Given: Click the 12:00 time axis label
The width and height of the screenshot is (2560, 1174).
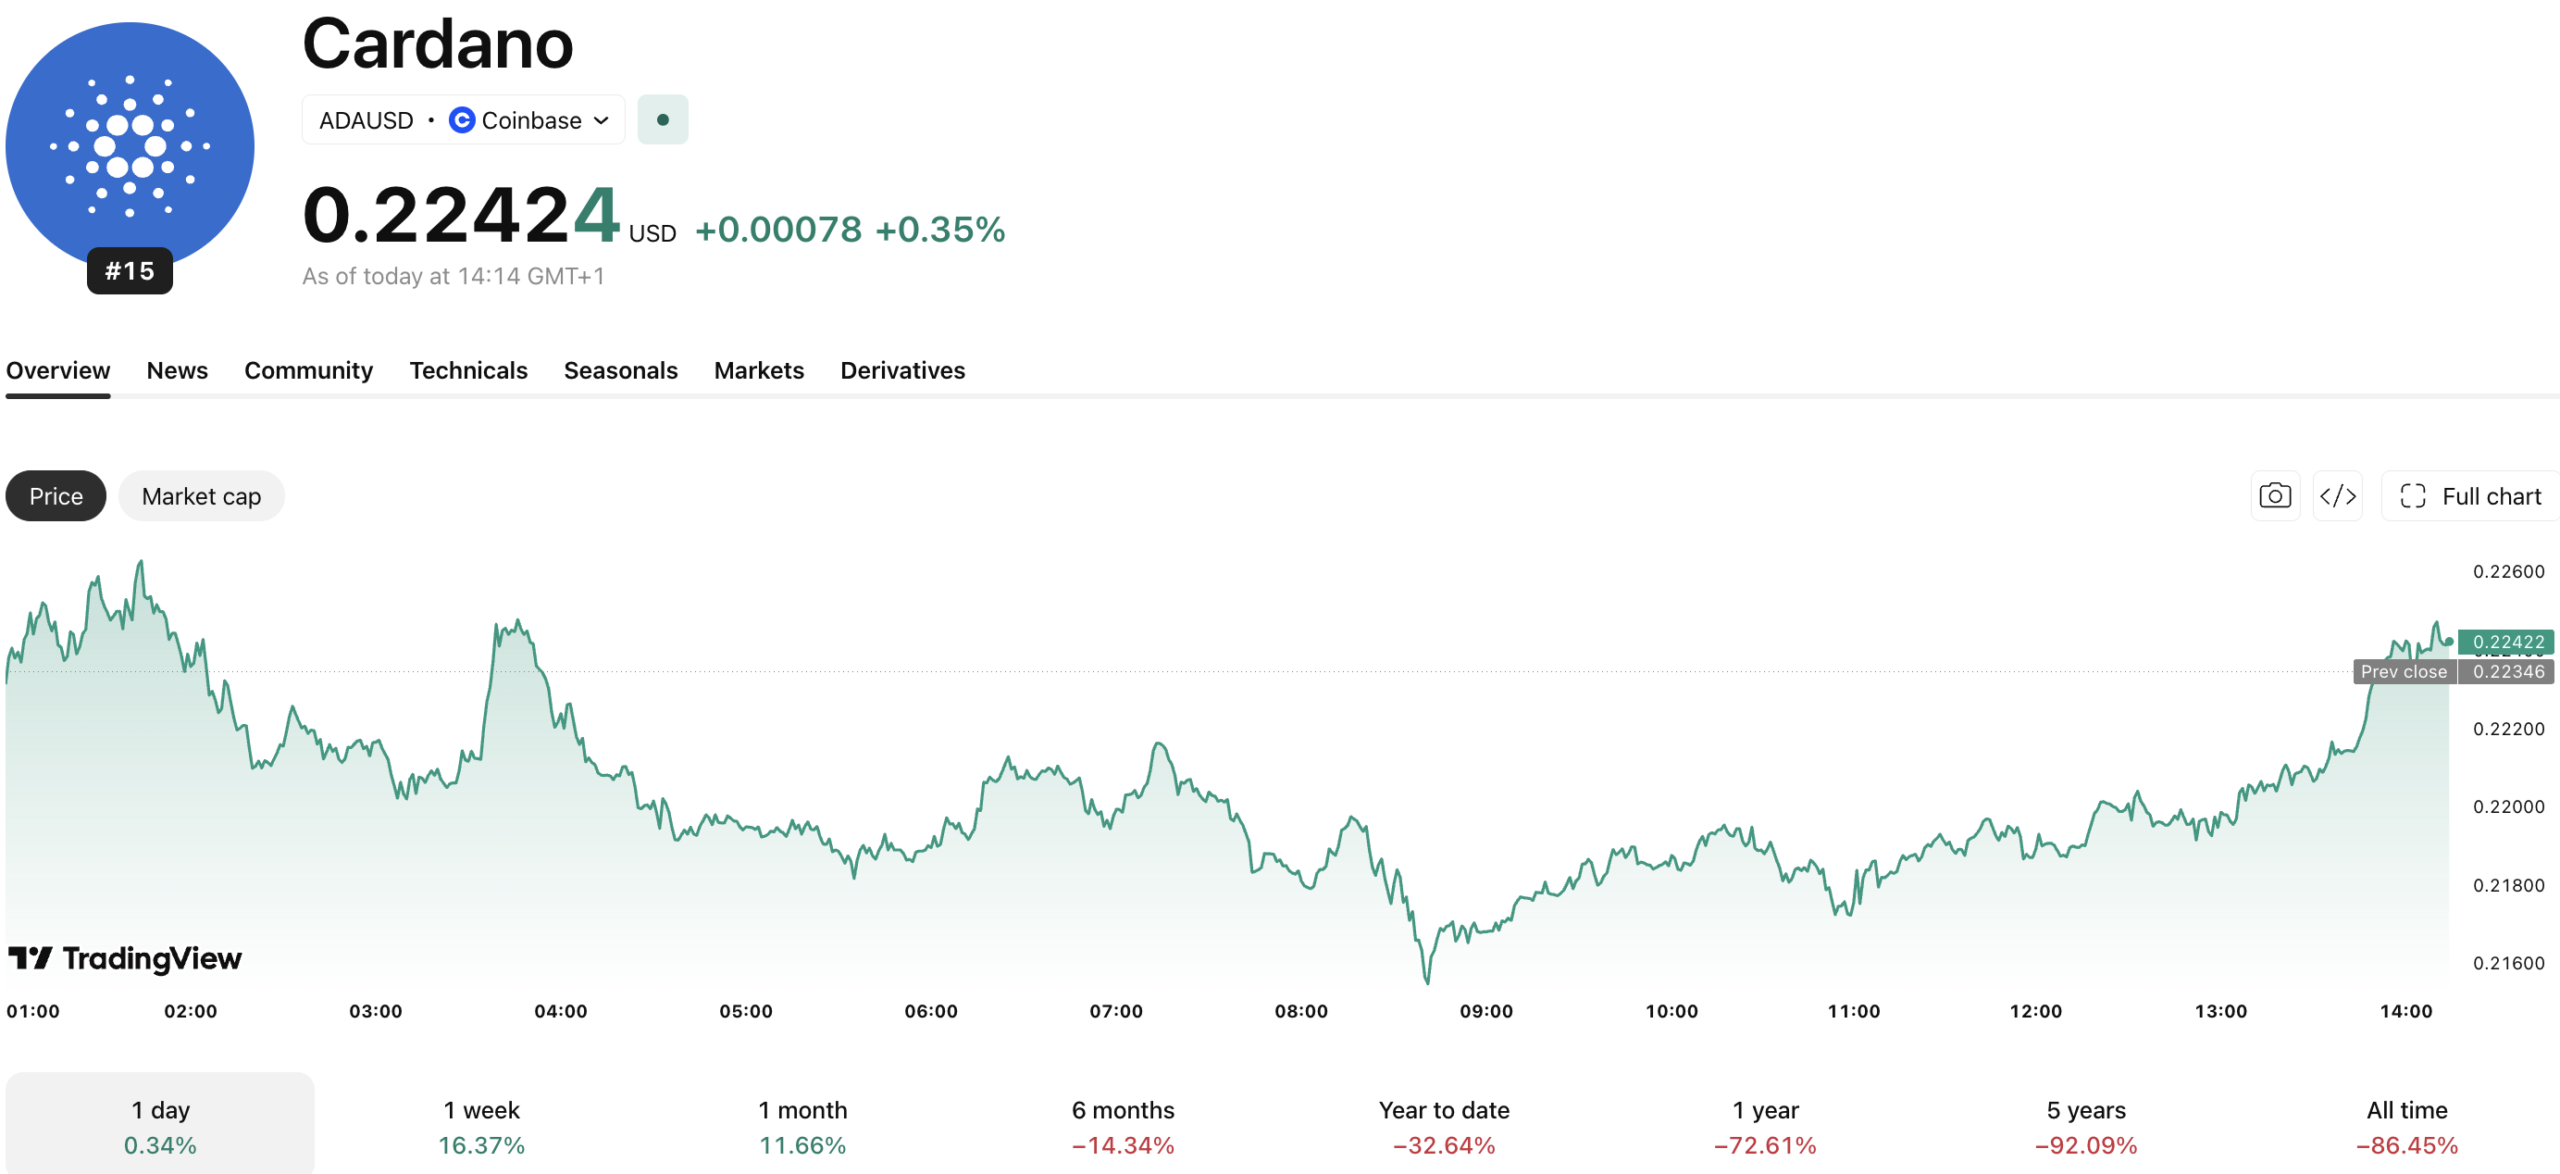Looking at the screenshot, I should pyautogui.click(x=2036, y=1011).
